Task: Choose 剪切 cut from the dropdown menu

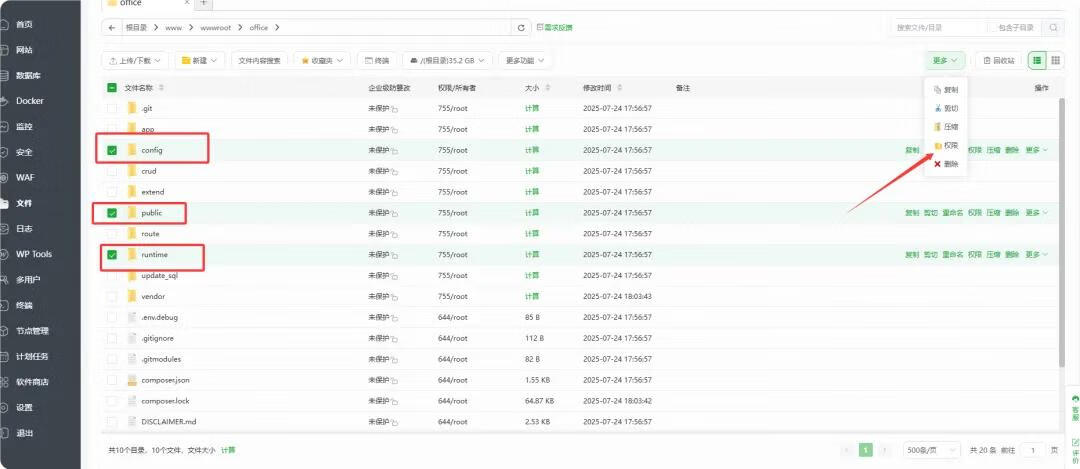Action: tap(946, 108)
